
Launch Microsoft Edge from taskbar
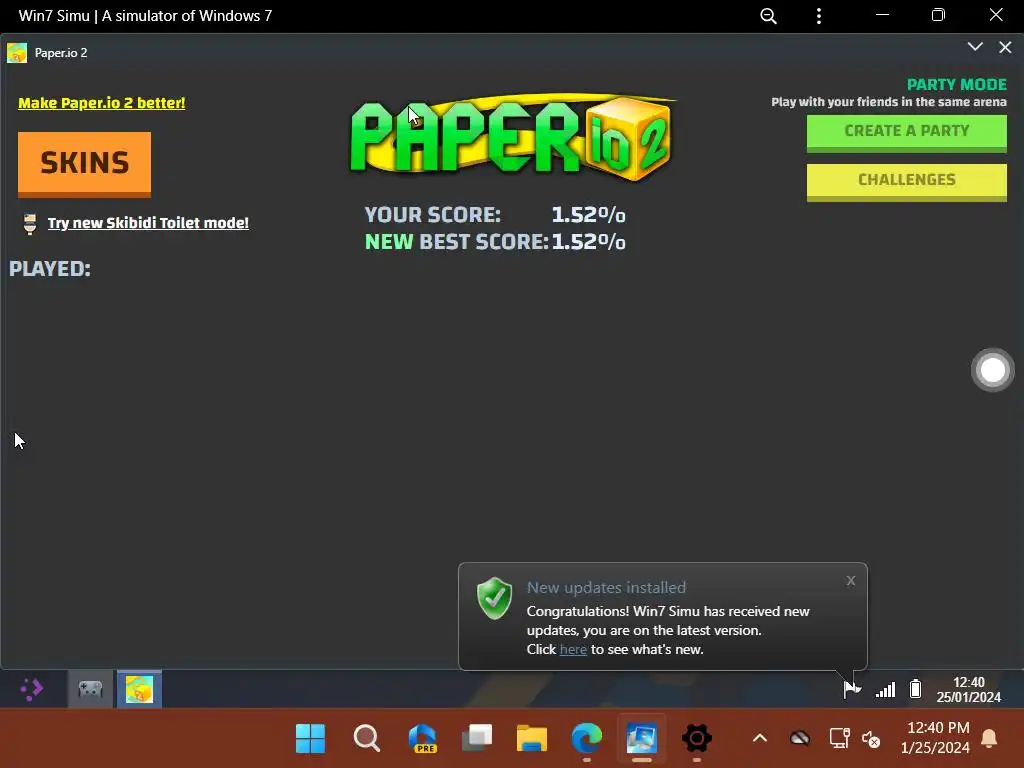[586, 739]
